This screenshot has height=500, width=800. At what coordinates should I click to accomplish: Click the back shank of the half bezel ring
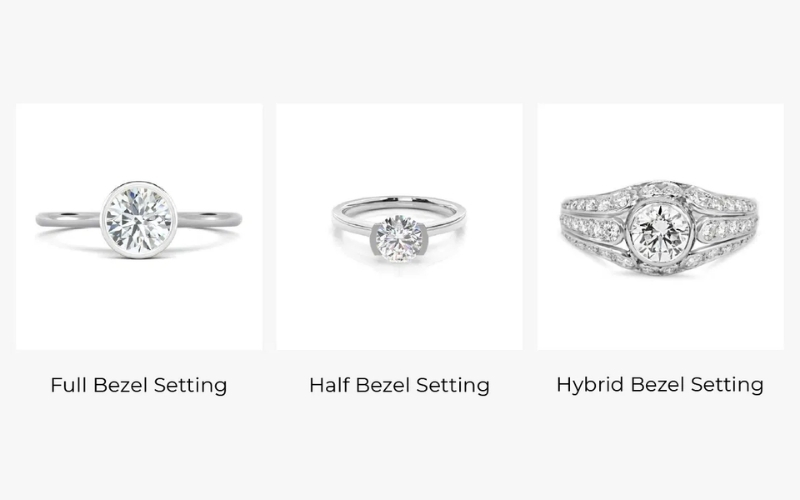click(x=399, y=203)
